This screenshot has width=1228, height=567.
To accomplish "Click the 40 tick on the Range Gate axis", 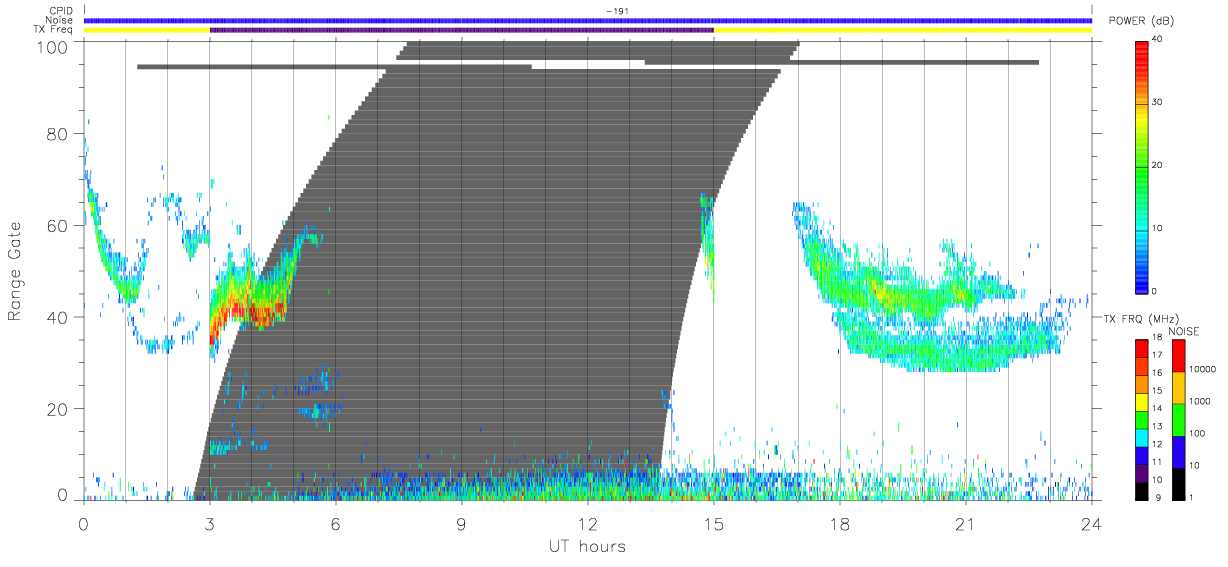I will (58, 317).
